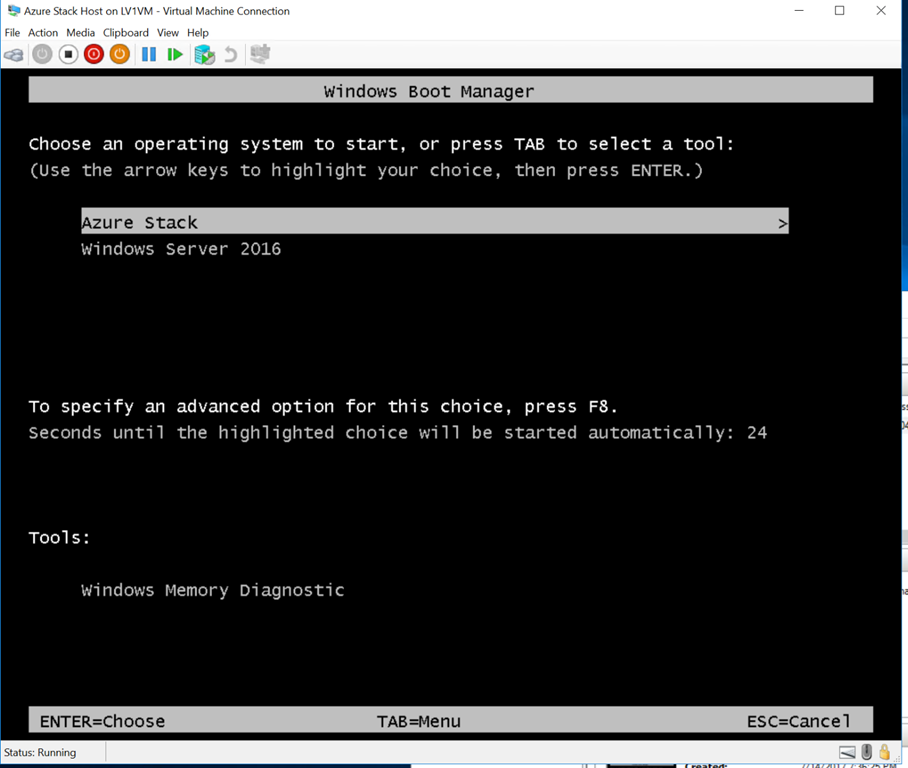Click the Enhanced Session toolbar icon

[x=260, y=54]
